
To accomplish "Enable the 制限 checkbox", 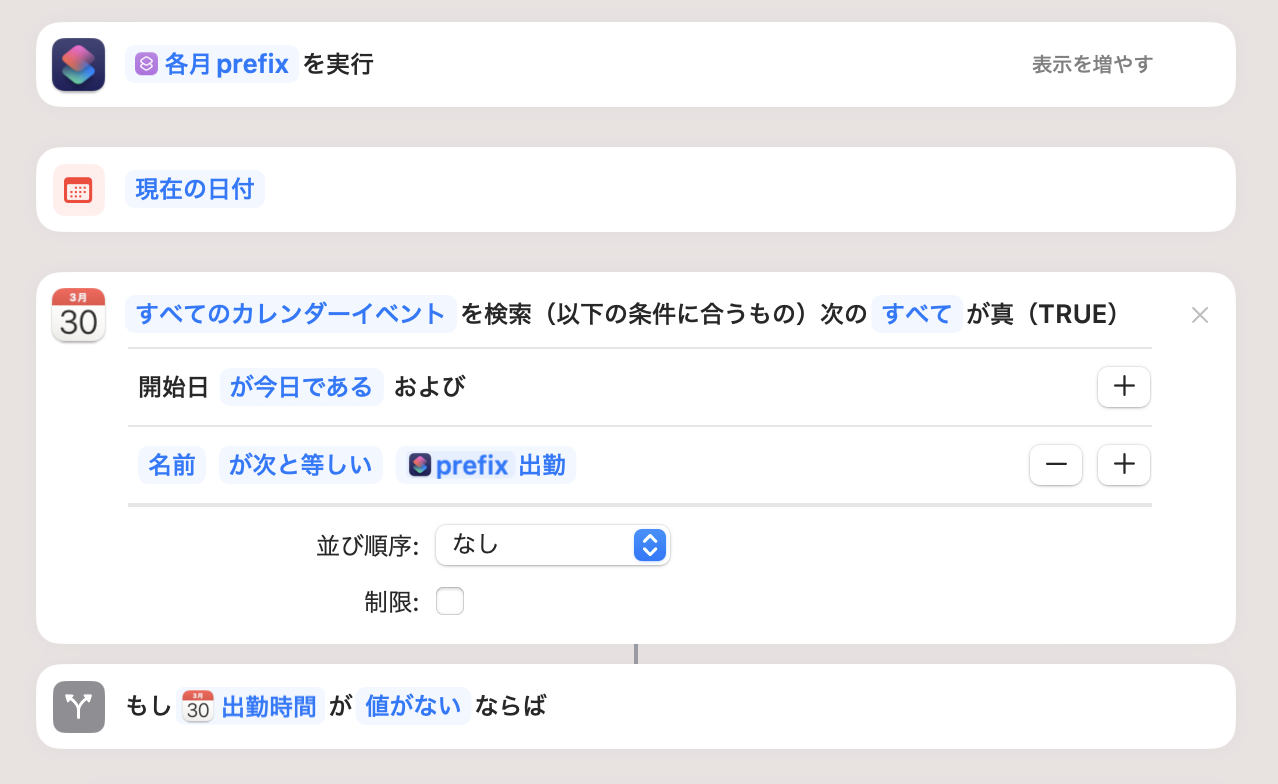I will click(450, 600).
